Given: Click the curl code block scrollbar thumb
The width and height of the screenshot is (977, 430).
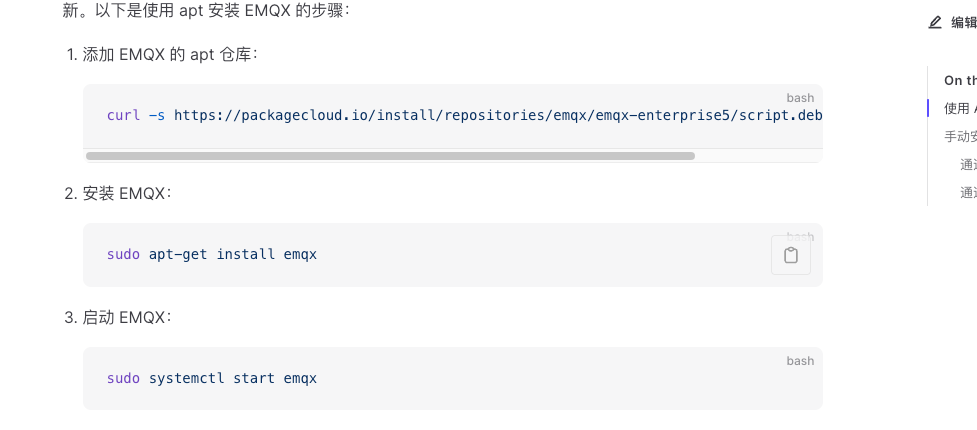Looking at the screenshot, I should [x=390, y=156].
